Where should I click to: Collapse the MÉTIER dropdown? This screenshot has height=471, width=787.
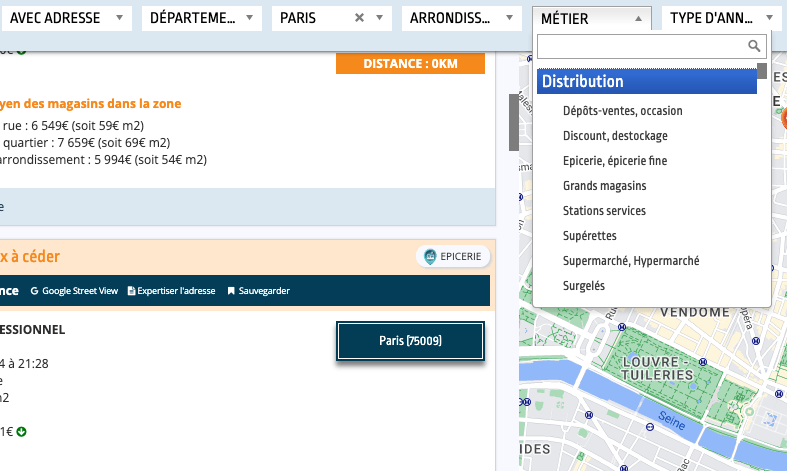592,19
